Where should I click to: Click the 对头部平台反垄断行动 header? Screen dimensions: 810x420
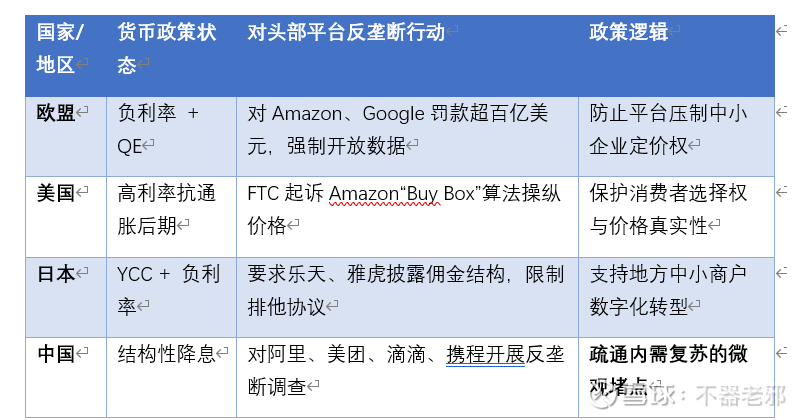coord(346,33)
